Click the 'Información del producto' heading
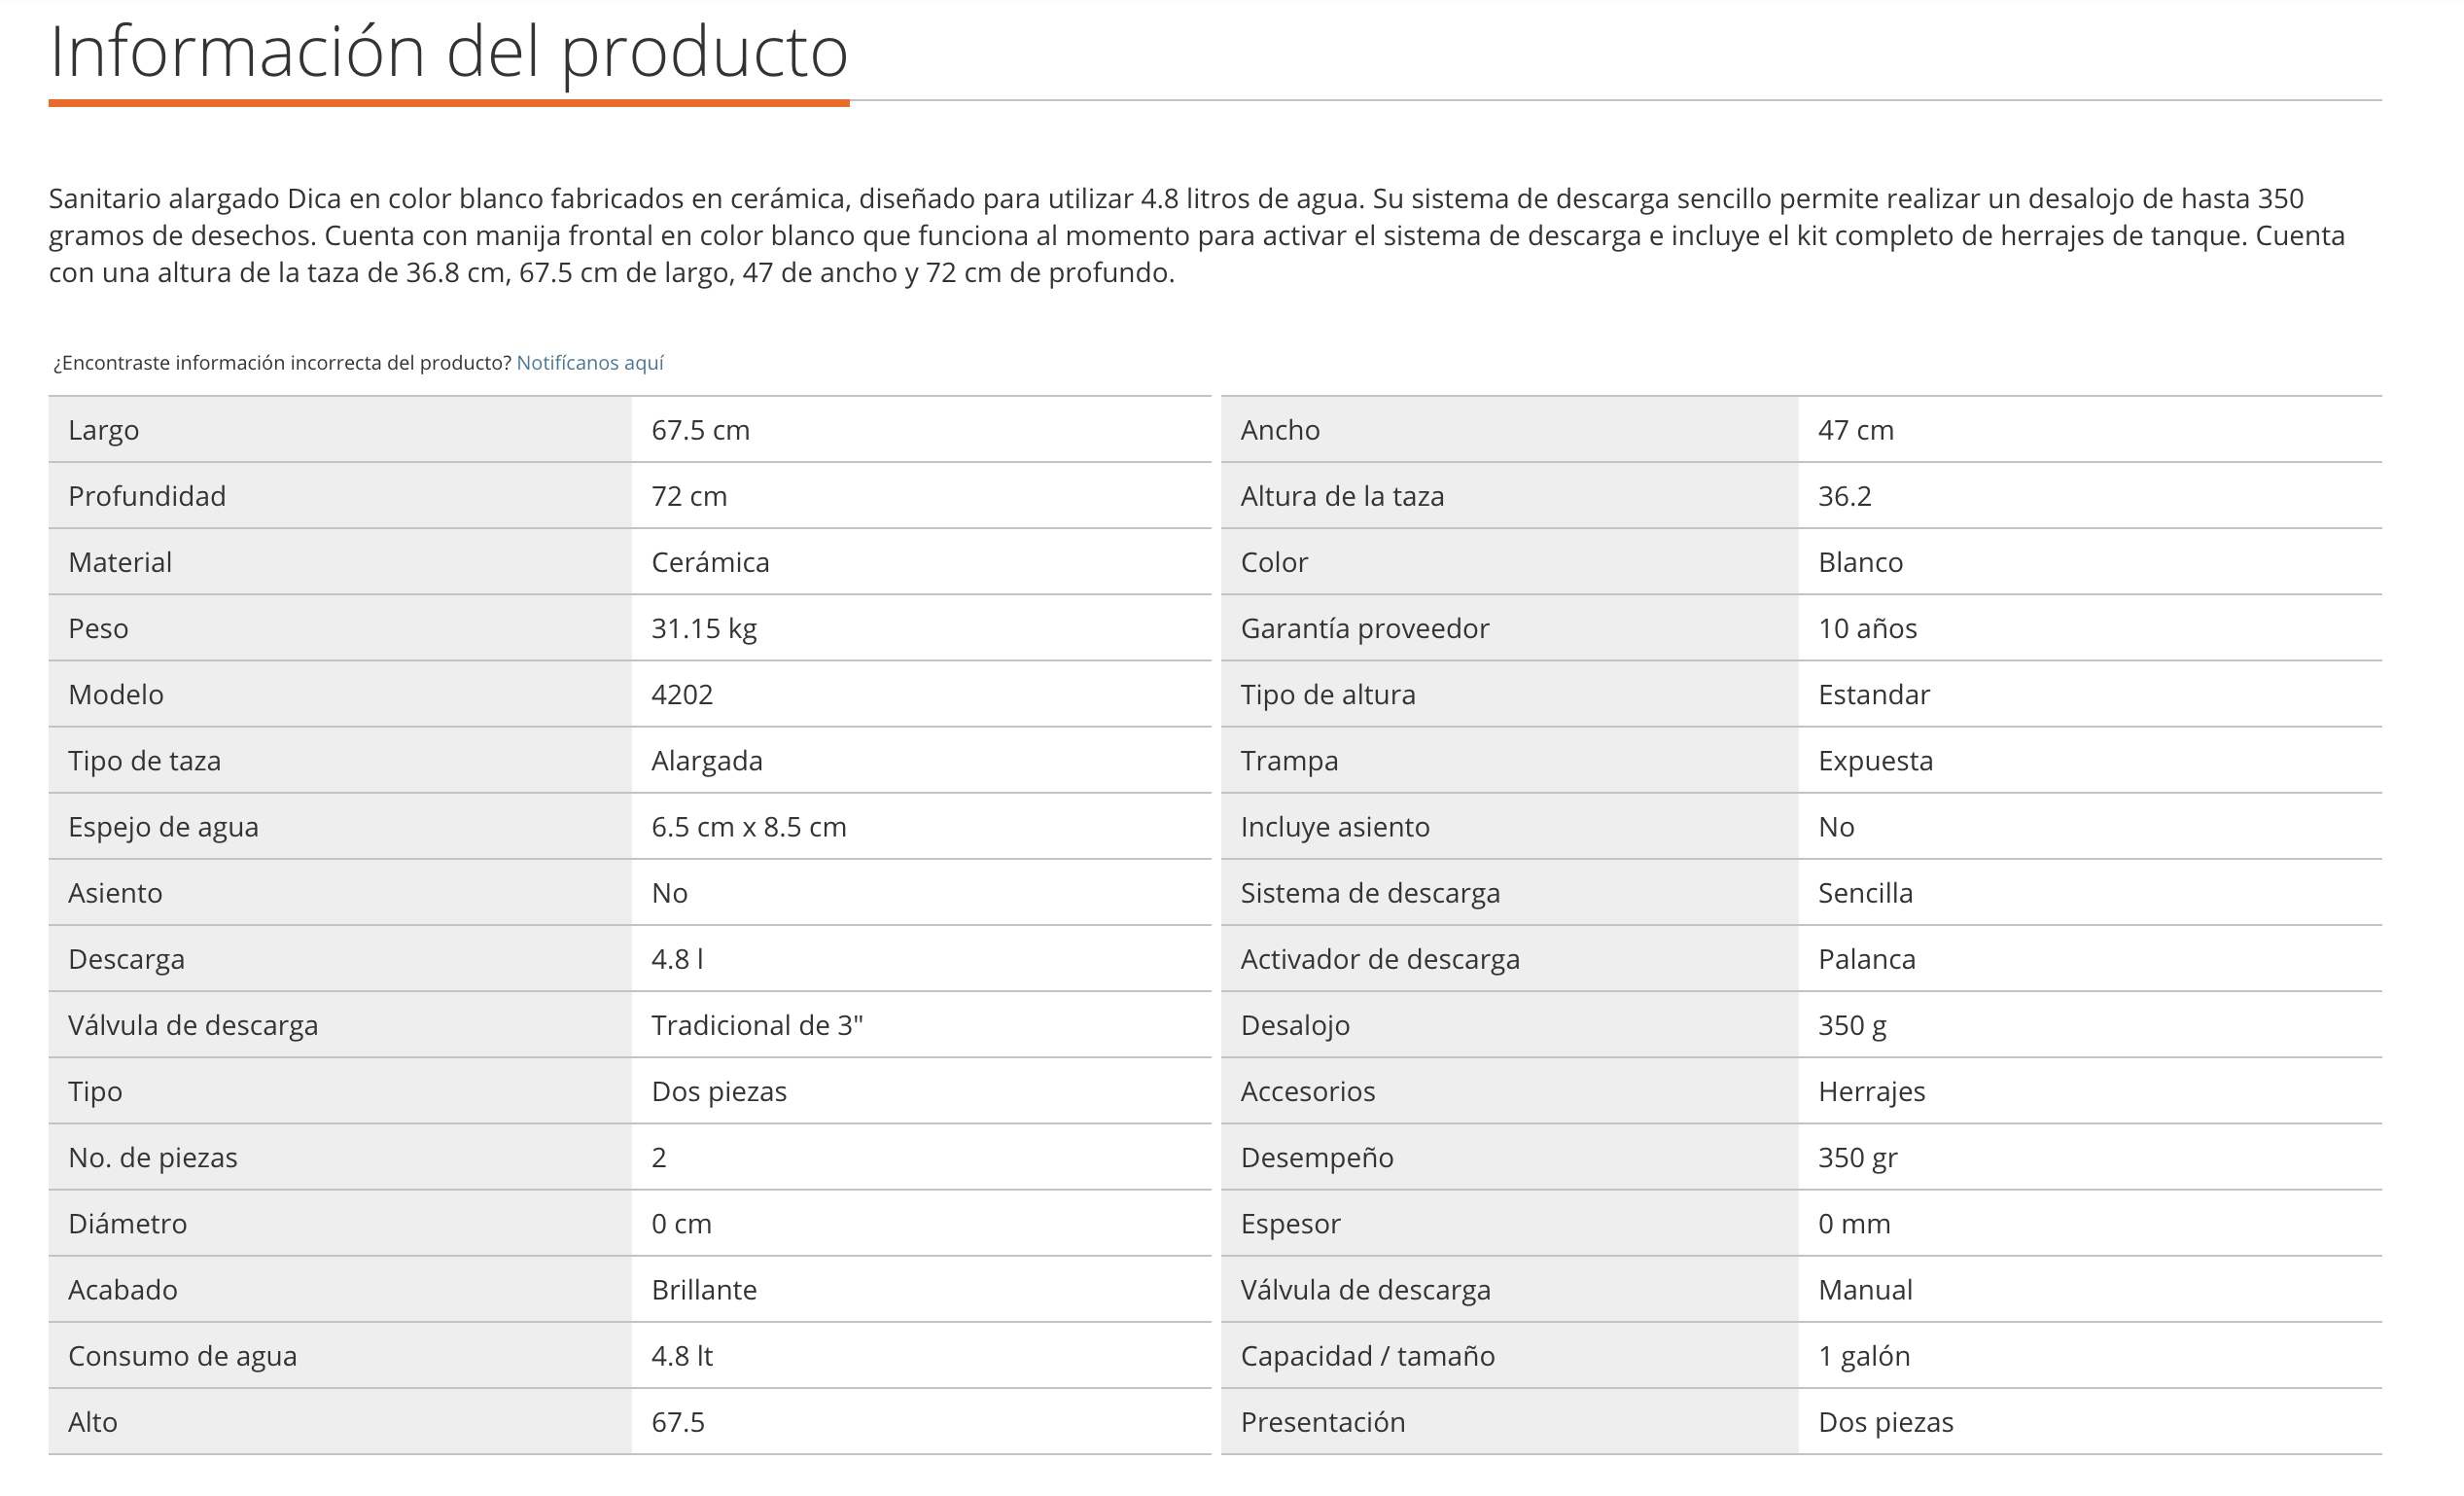Screen dimensions: 2464x1496 [x=448, y=51]
